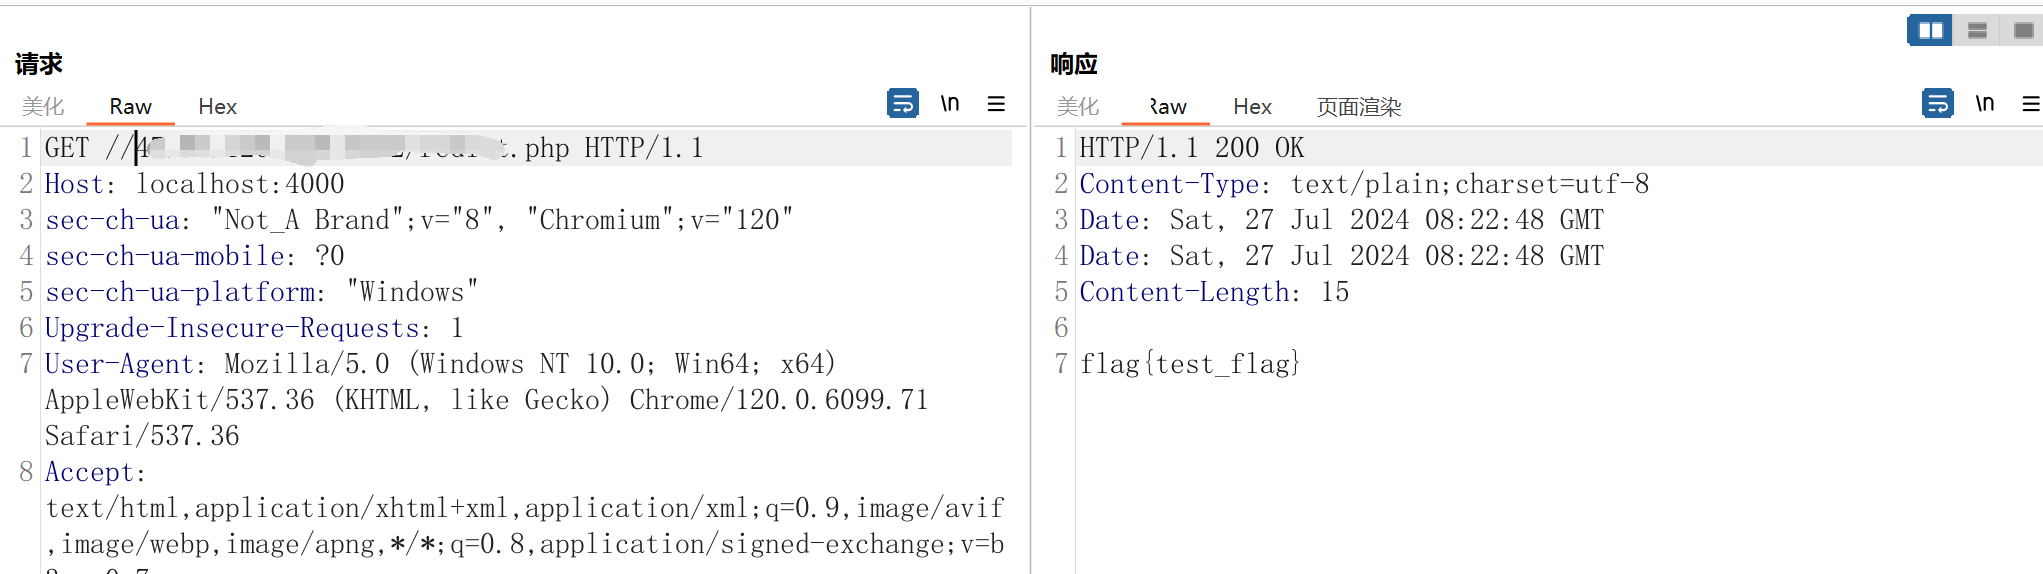Image resolution: width=2043 pixels, height=574 pixels.
Task: Toggle \n non-printable characters in response panel
Action: point(1985,103)
